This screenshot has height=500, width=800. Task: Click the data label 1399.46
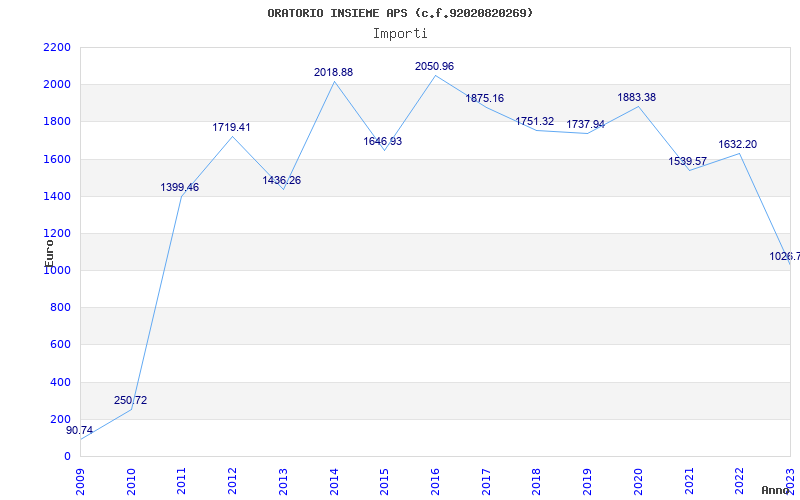[180, 187]
